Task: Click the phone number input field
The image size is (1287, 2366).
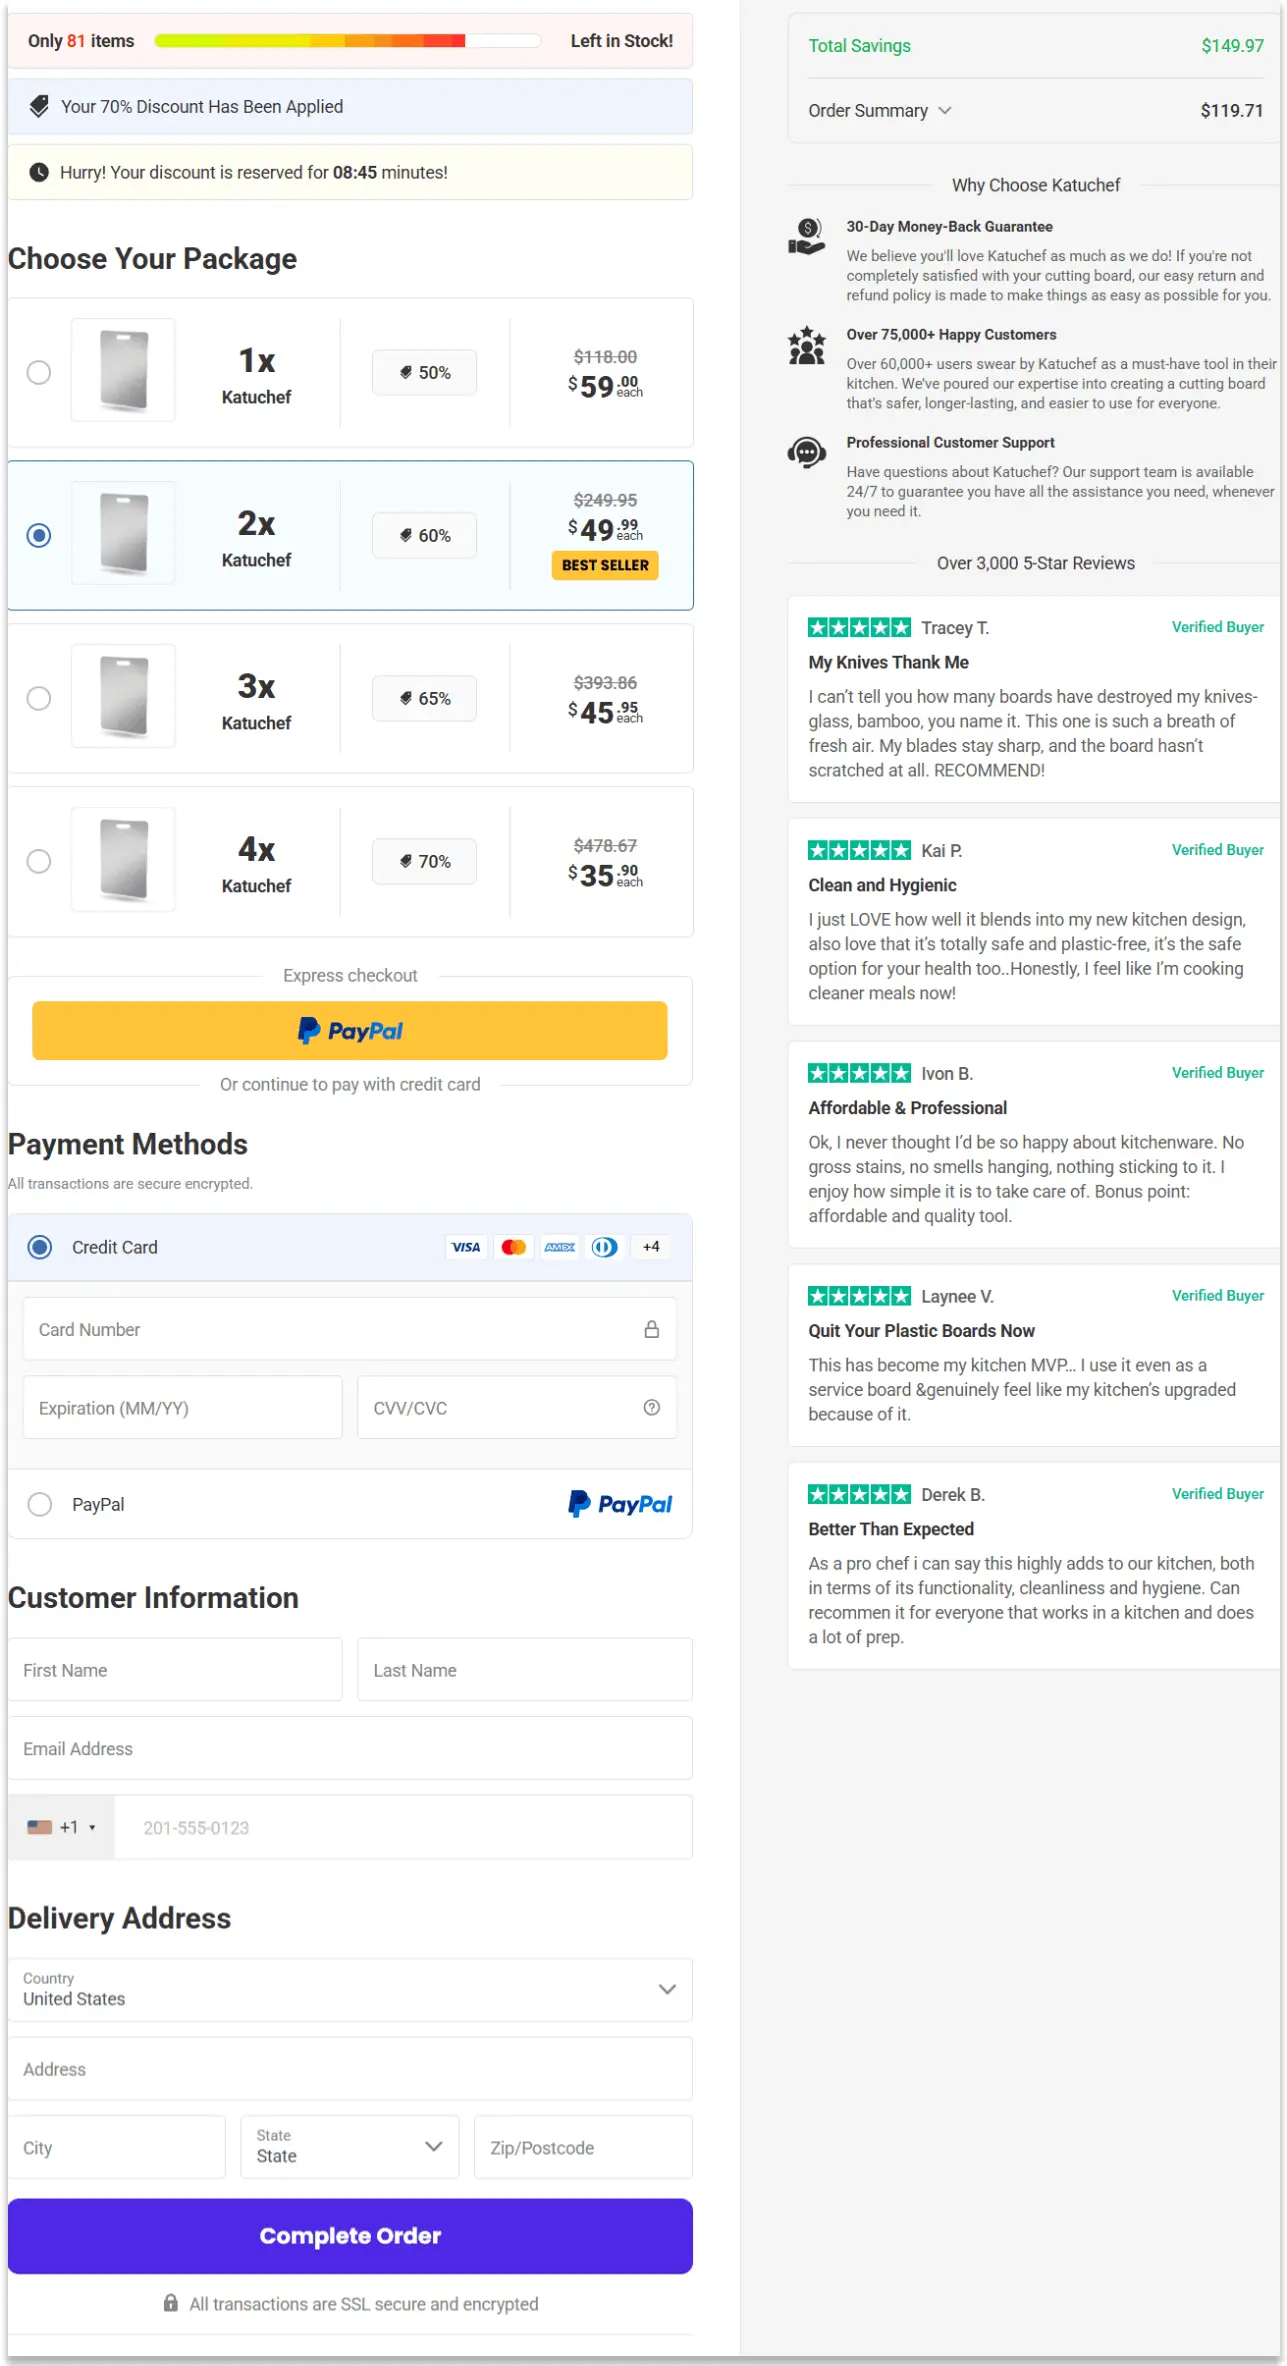Action: (404, 1827)
